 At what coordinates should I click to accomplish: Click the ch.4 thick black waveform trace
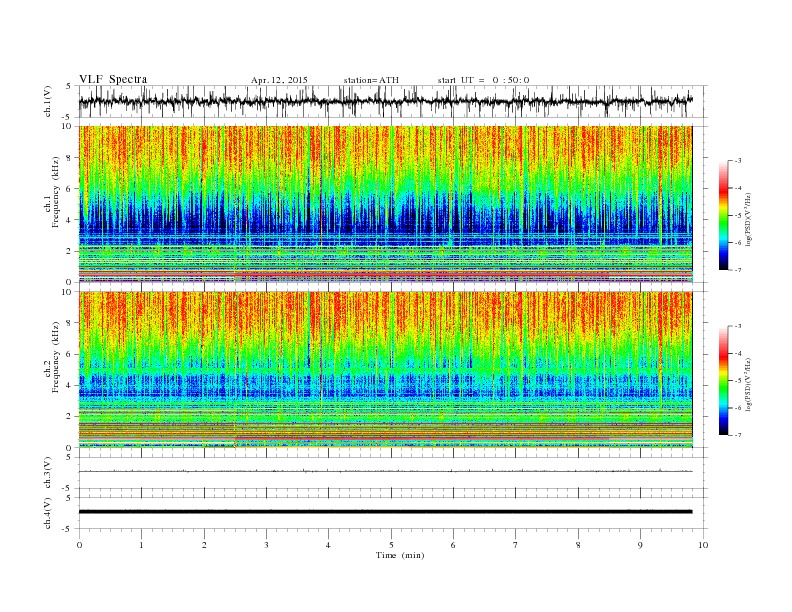[386, 512]
